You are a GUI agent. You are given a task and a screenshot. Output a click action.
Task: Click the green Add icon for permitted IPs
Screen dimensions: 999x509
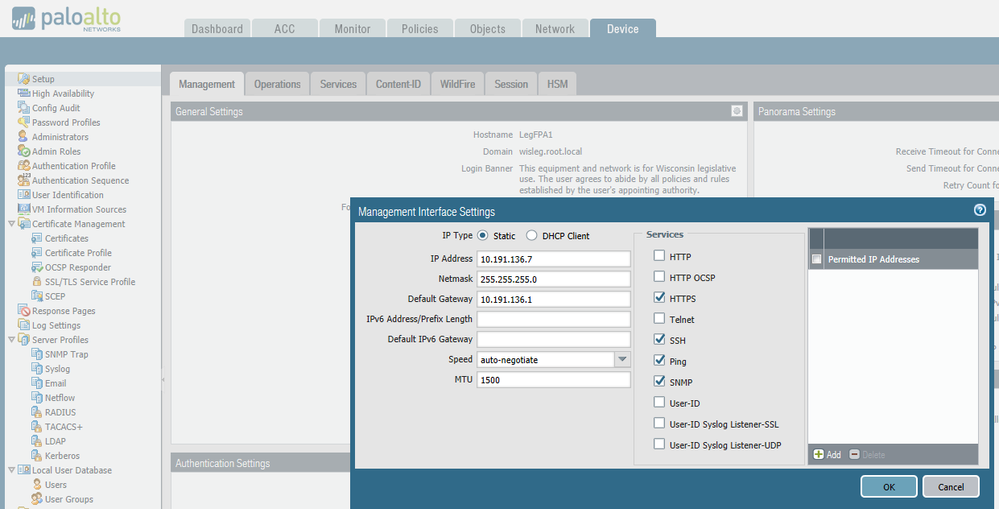click(819, 454)
